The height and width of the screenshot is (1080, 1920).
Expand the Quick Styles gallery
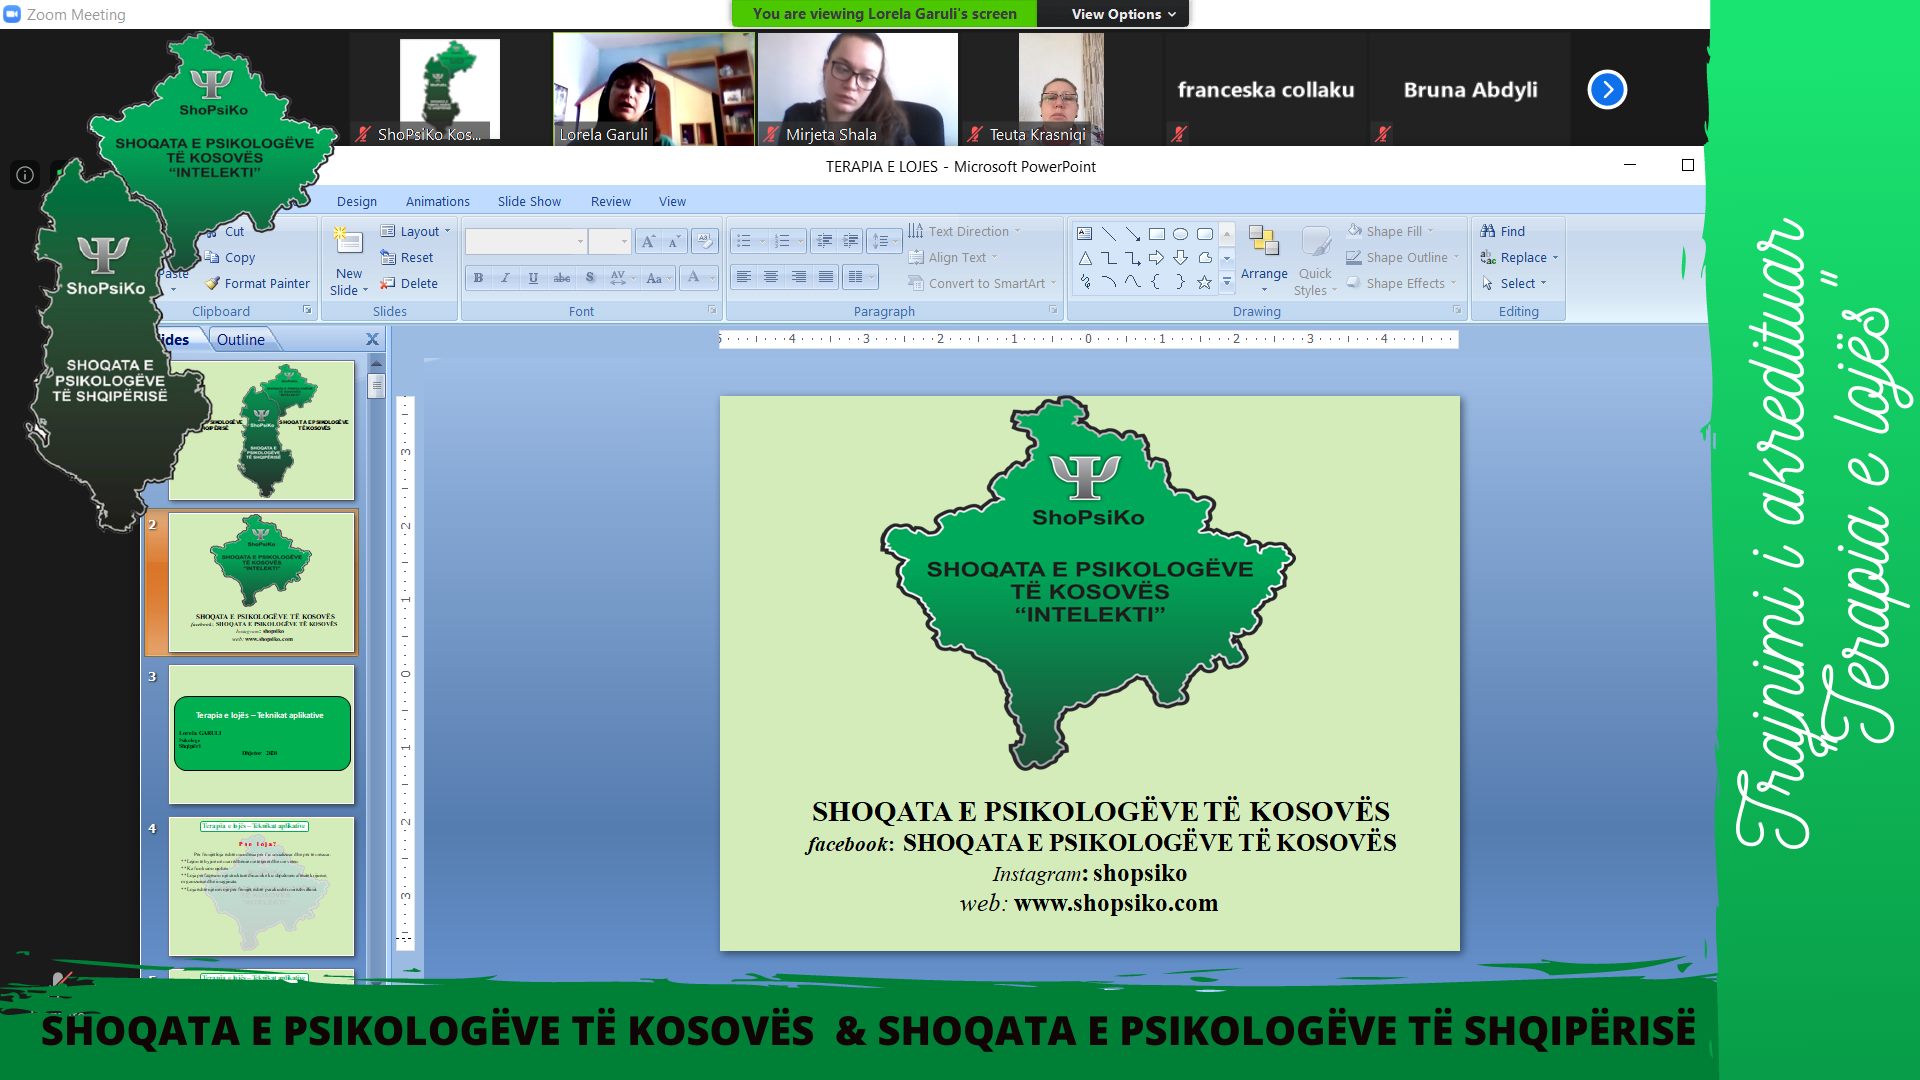point(1315,261)
